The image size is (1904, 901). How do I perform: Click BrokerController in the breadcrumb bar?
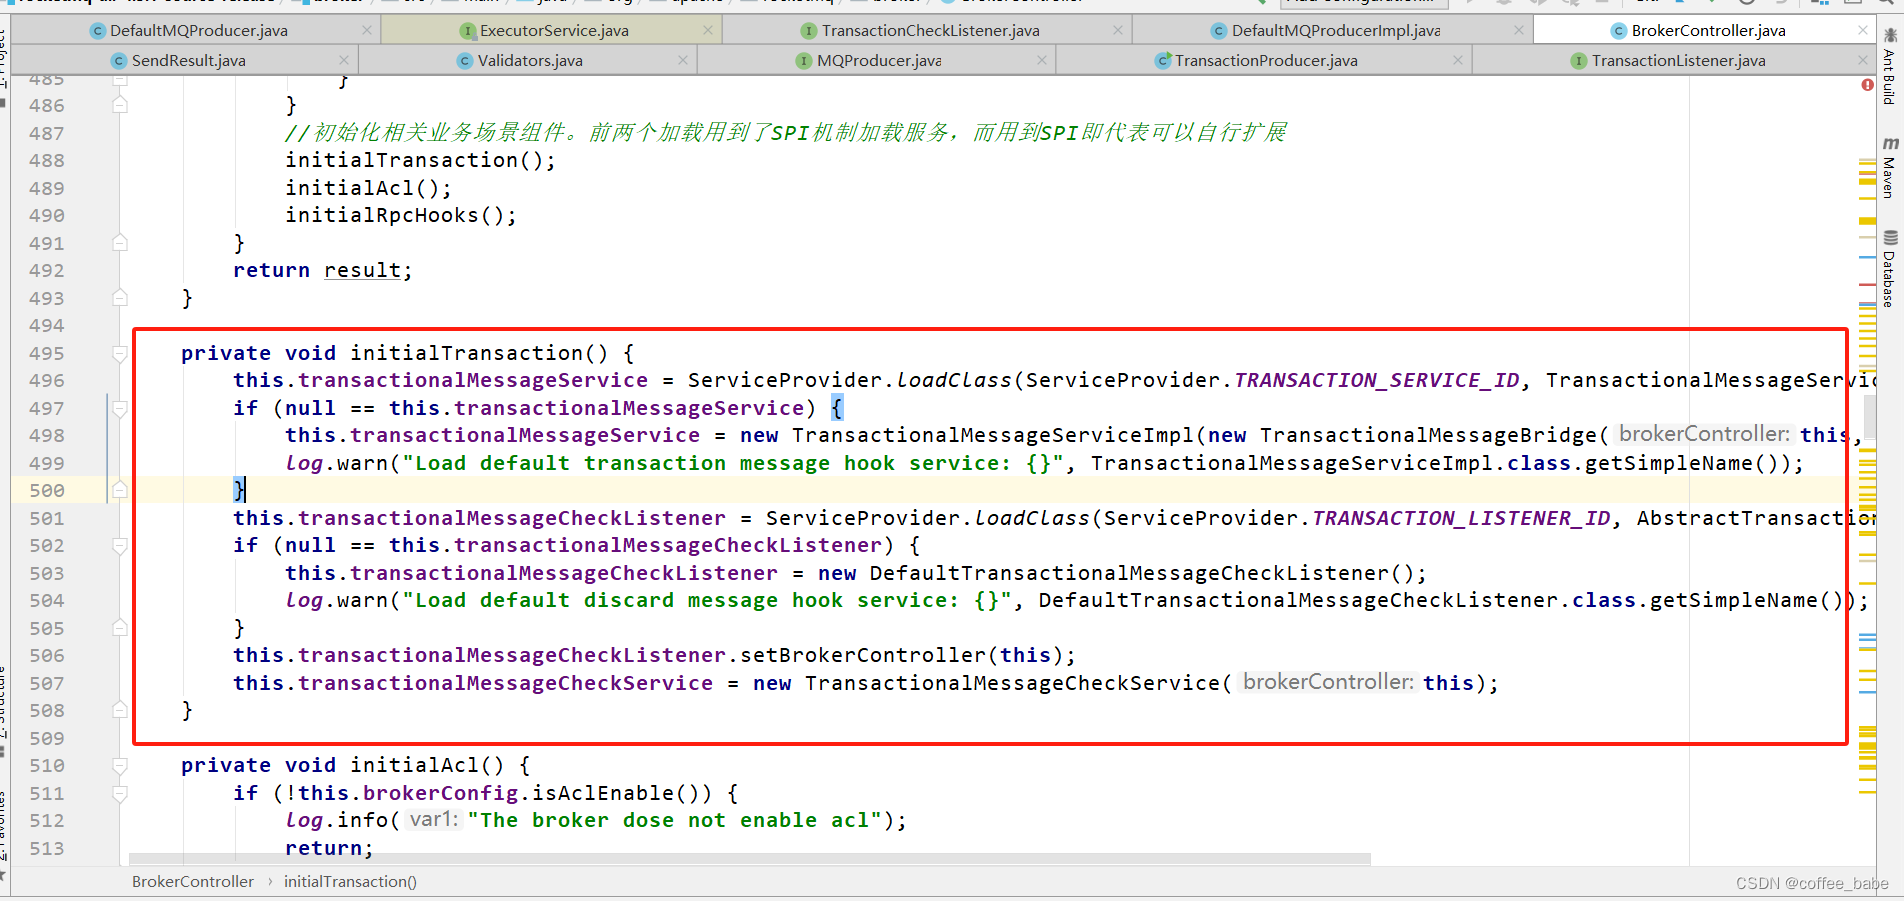pos(193,882)
